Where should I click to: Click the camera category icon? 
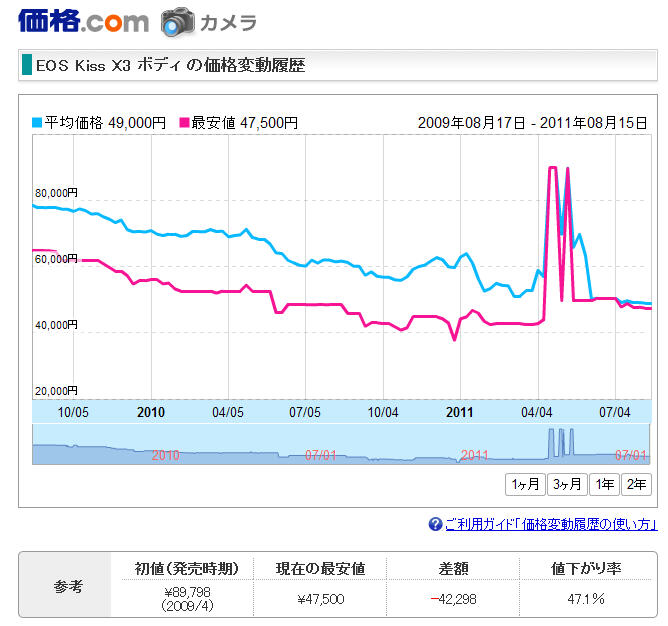pyautogui.click(x=178, y=22)
